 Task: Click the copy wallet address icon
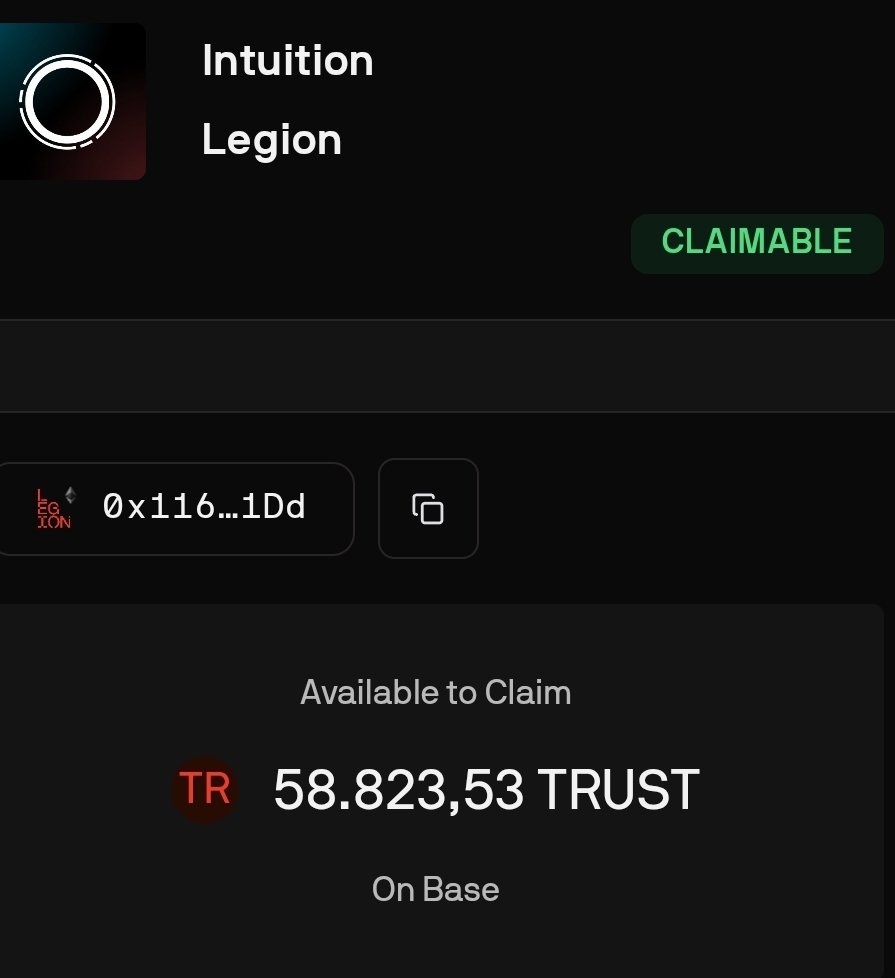click(428, 508)
